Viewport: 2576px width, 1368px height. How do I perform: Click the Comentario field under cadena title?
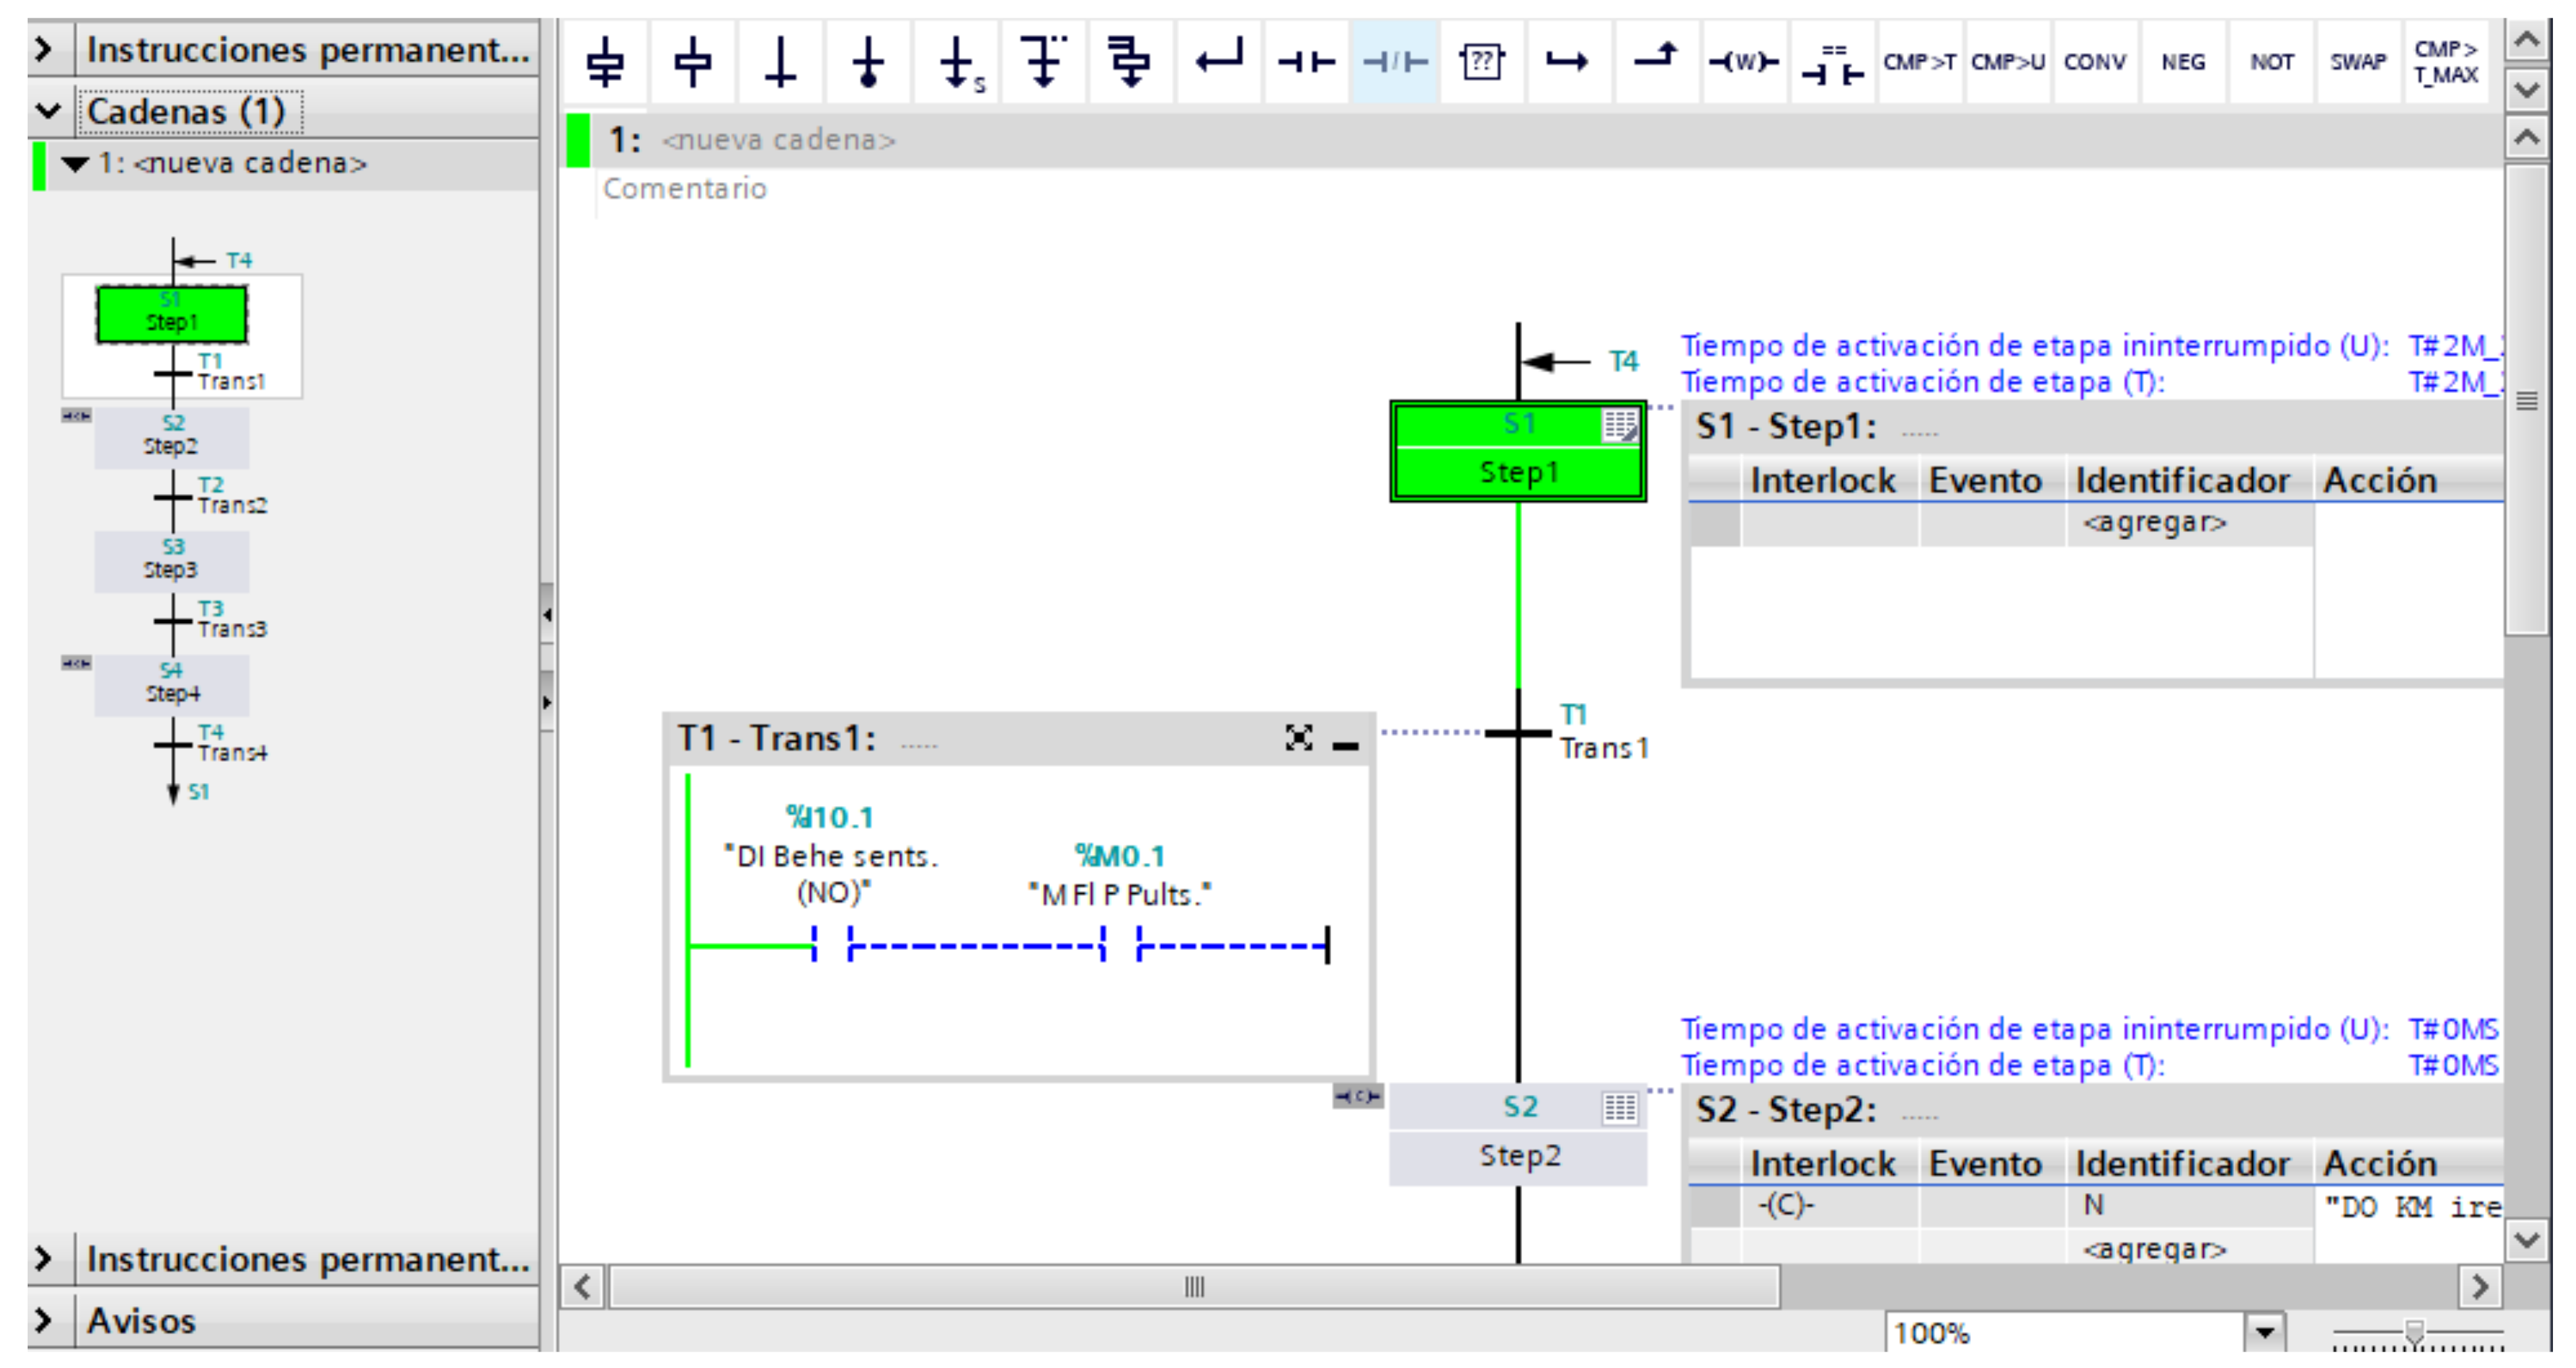click(x=685, y=189)
